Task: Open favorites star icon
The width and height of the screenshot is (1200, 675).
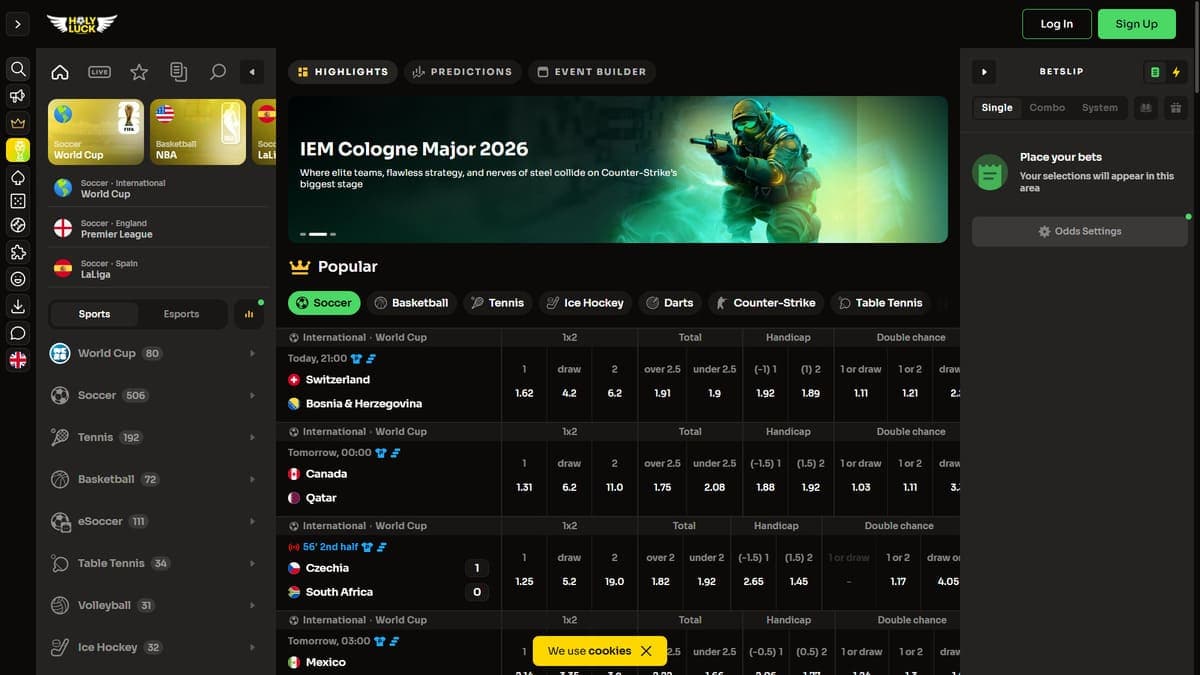Action: [139, 72]
